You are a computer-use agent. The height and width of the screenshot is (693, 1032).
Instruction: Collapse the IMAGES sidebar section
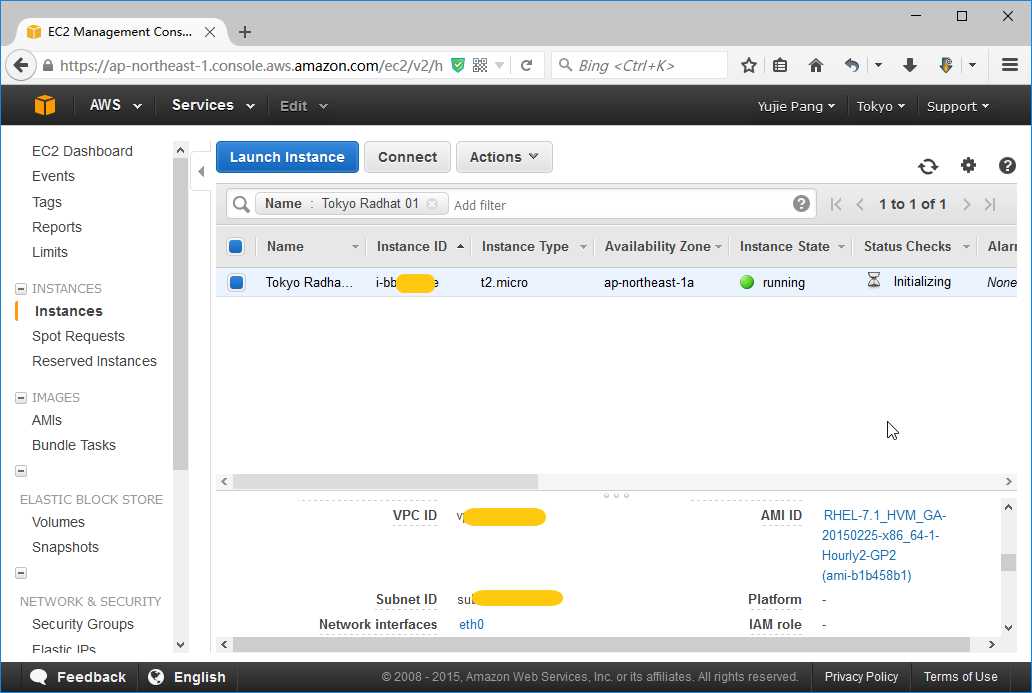[x=21, y=398]
